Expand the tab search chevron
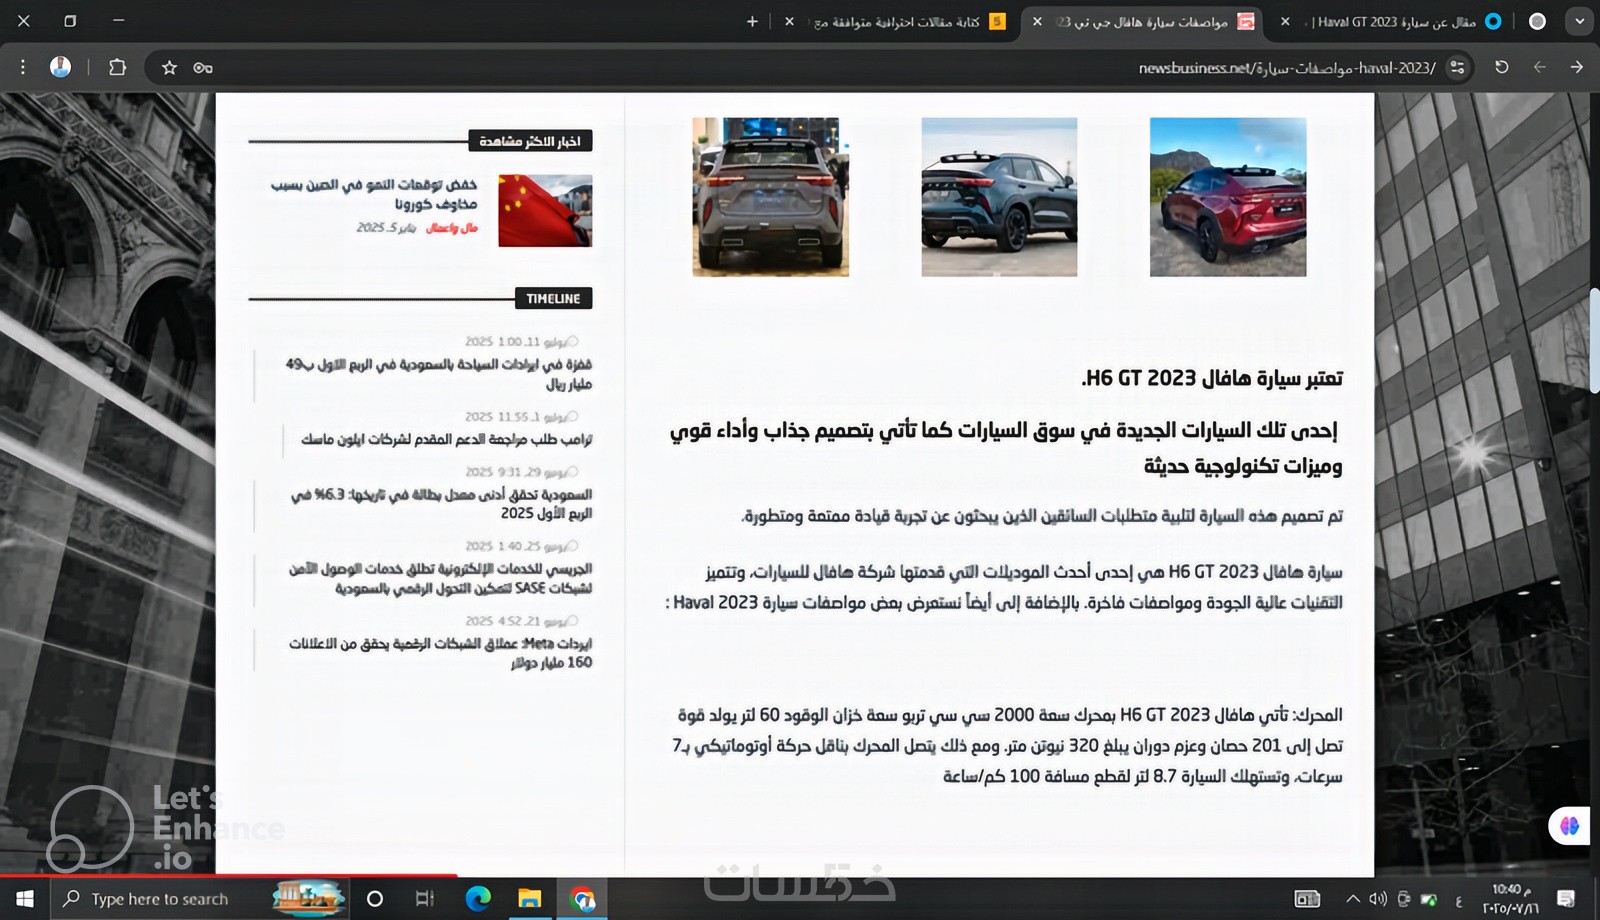 point(1579,21)
